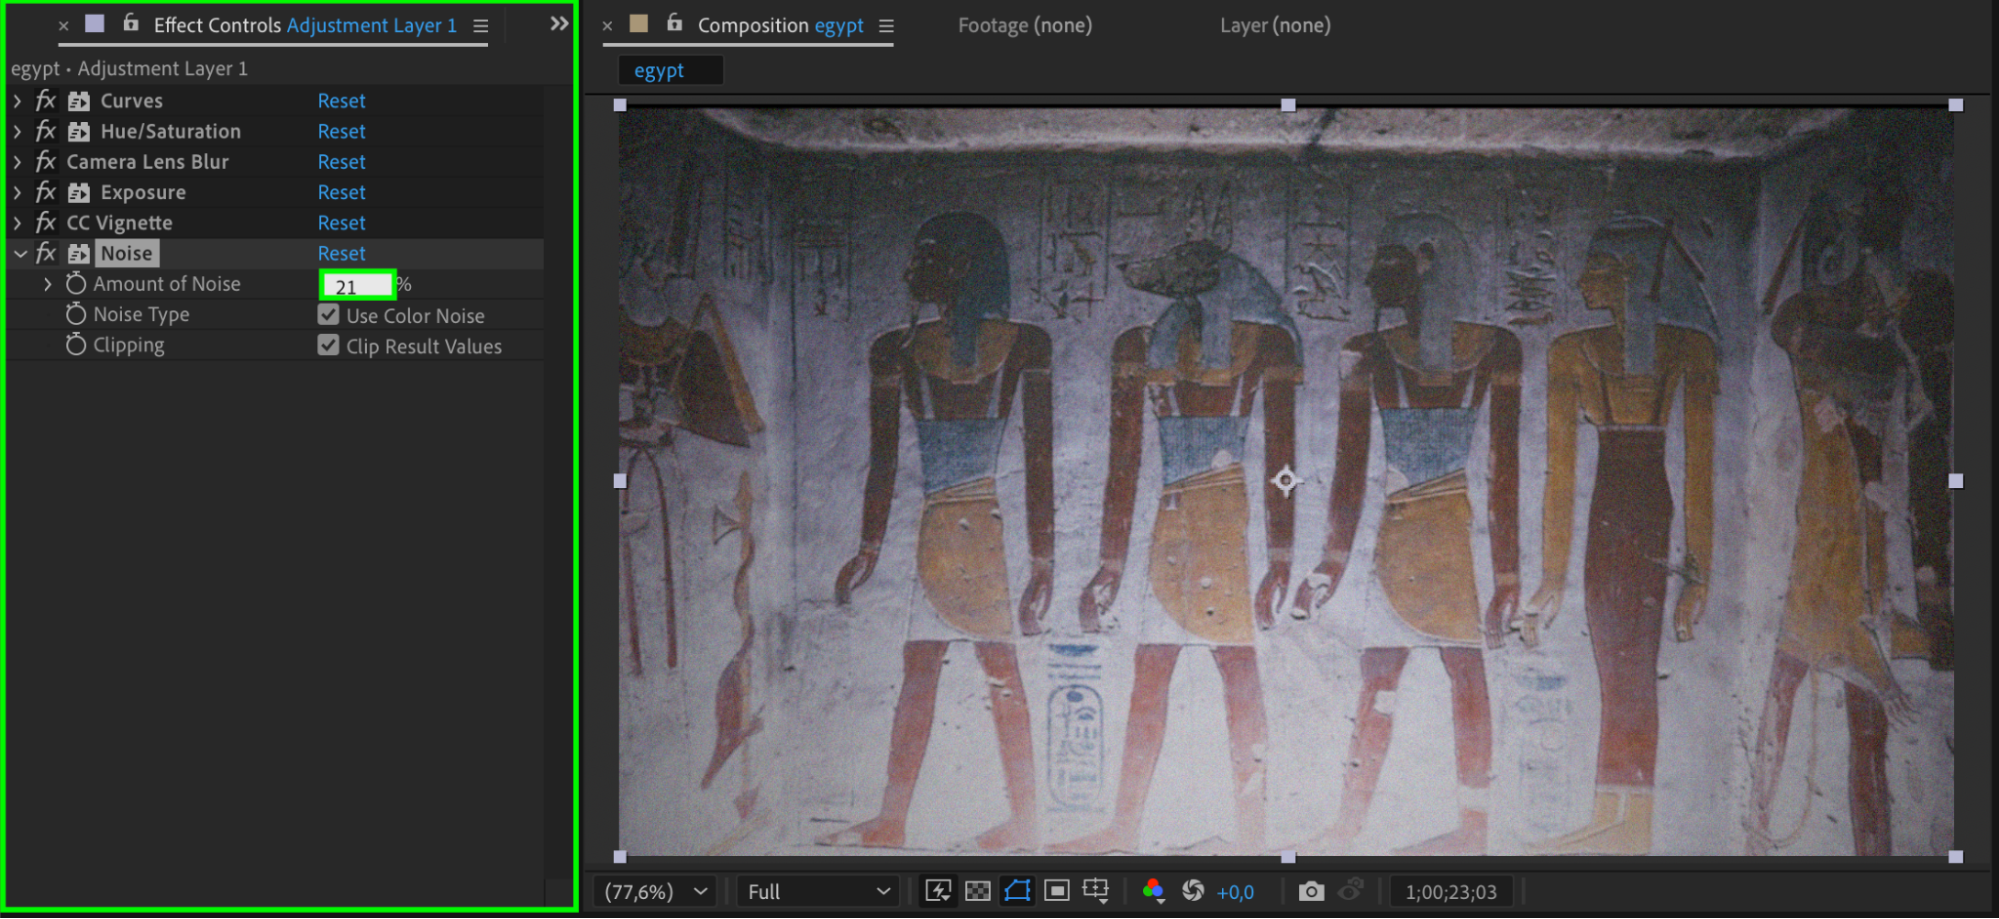Click the Region of Interest icon

click(1056, 891)
